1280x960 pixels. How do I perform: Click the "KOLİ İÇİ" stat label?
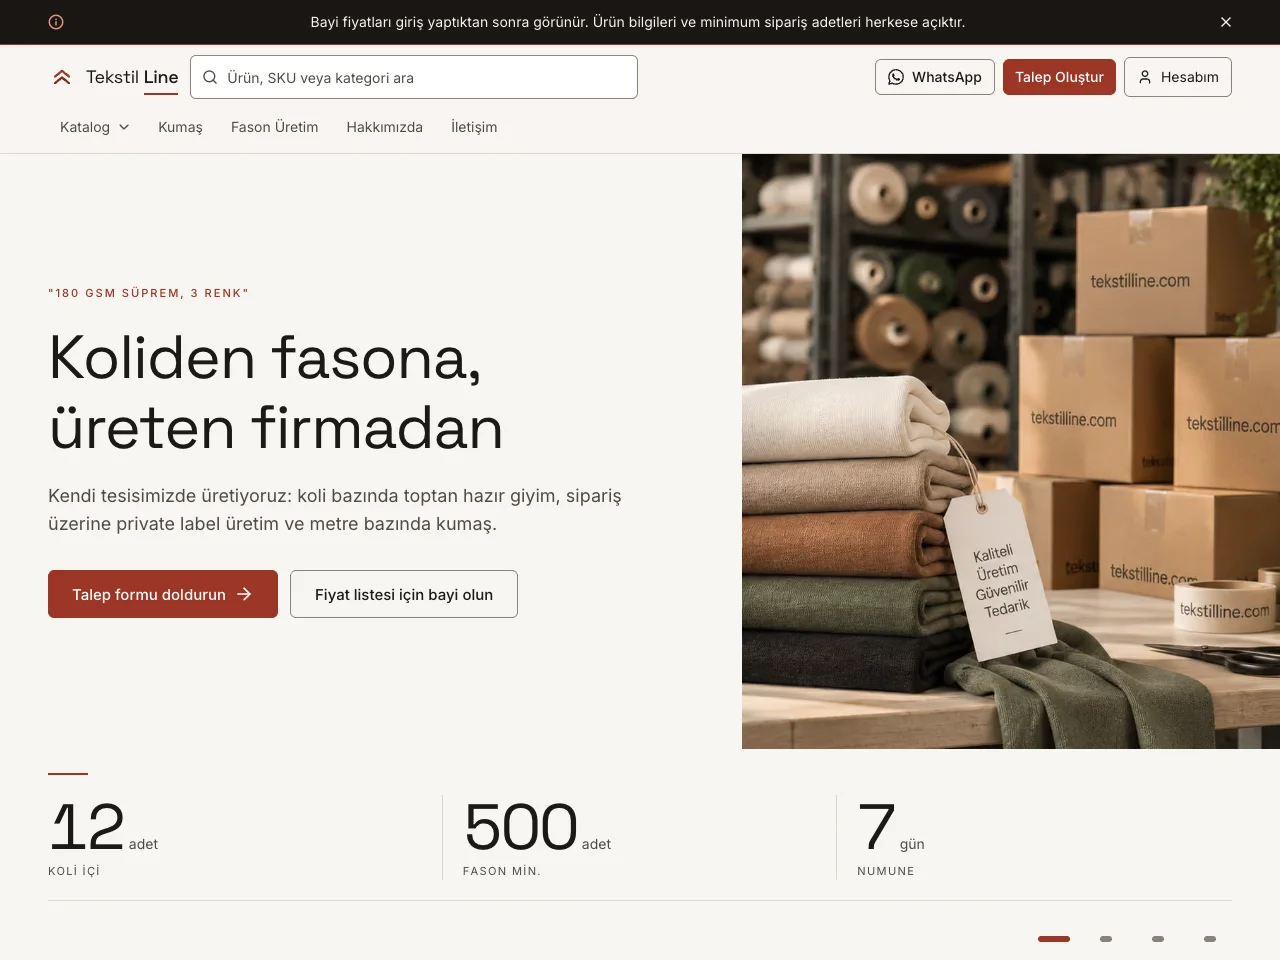[x=74, y=871]
